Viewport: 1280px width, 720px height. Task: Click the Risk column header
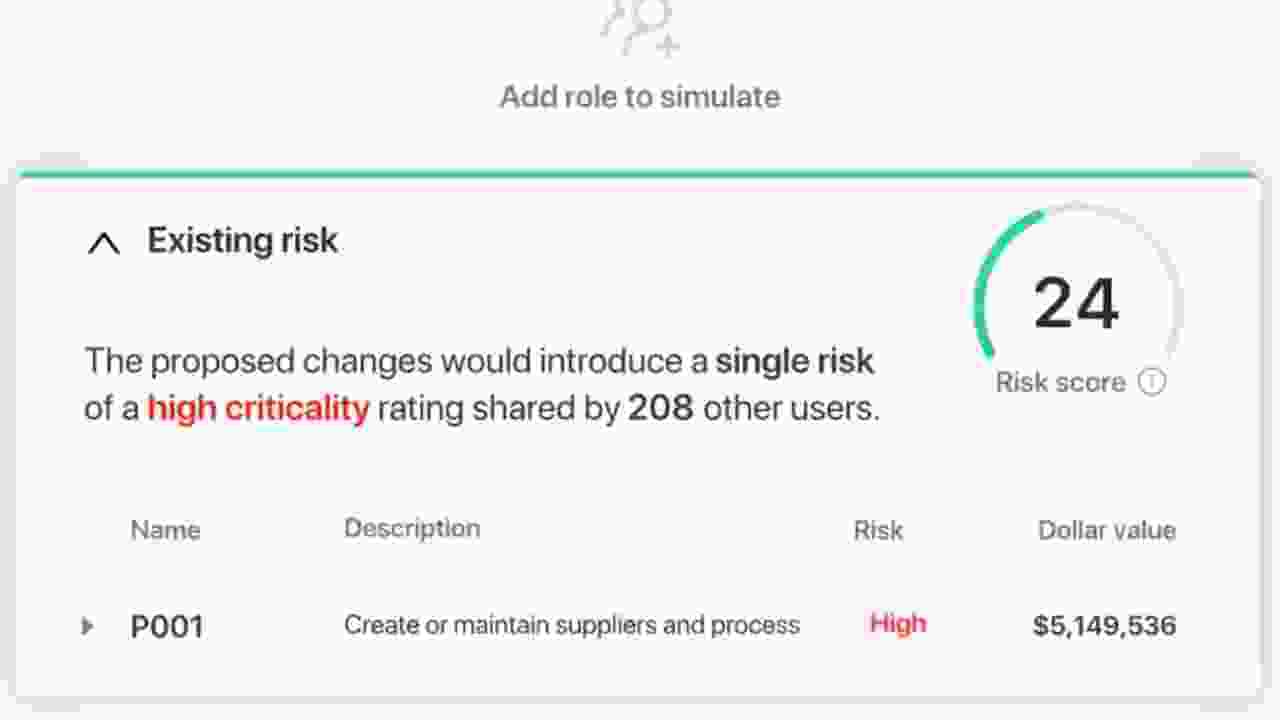[x=878, y=530]
